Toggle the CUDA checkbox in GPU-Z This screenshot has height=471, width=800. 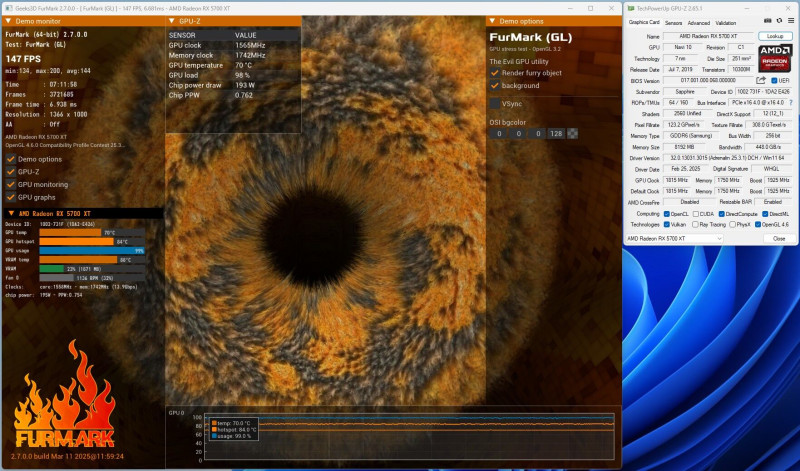pyautogui.click(x=695, y=214)
